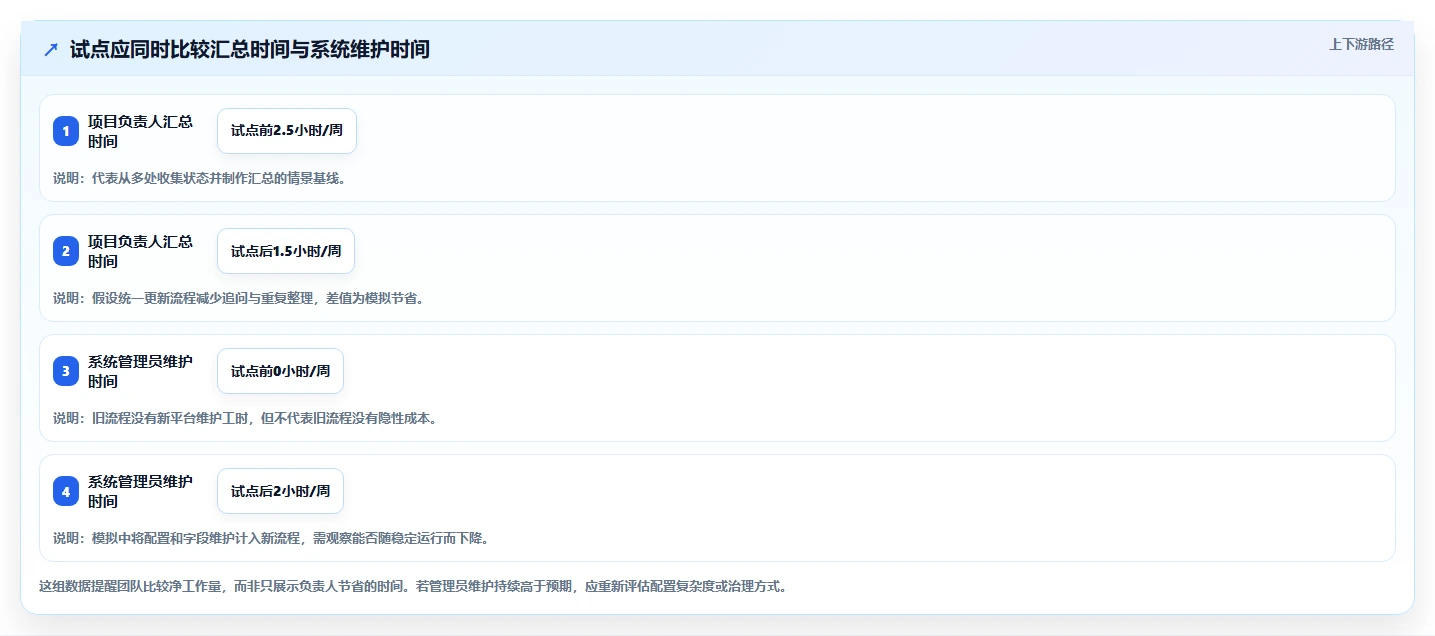This screenshot has width=1435, height=636.
Task: Click 系统管理员维护时间 label in step 3
Action: 140,371
